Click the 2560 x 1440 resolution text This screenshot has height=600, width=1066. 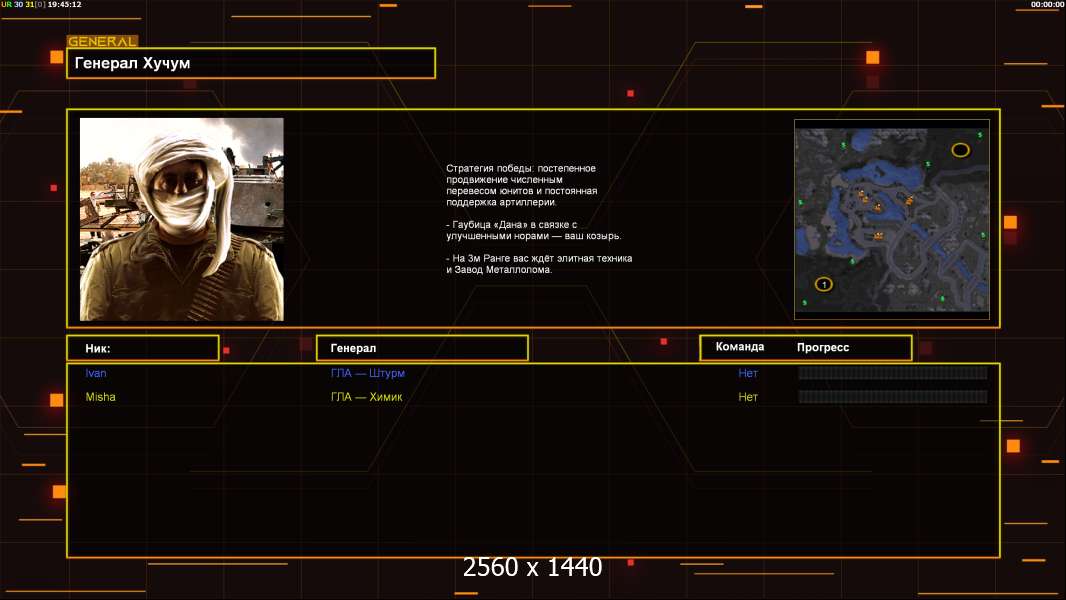tap(532, 567)
